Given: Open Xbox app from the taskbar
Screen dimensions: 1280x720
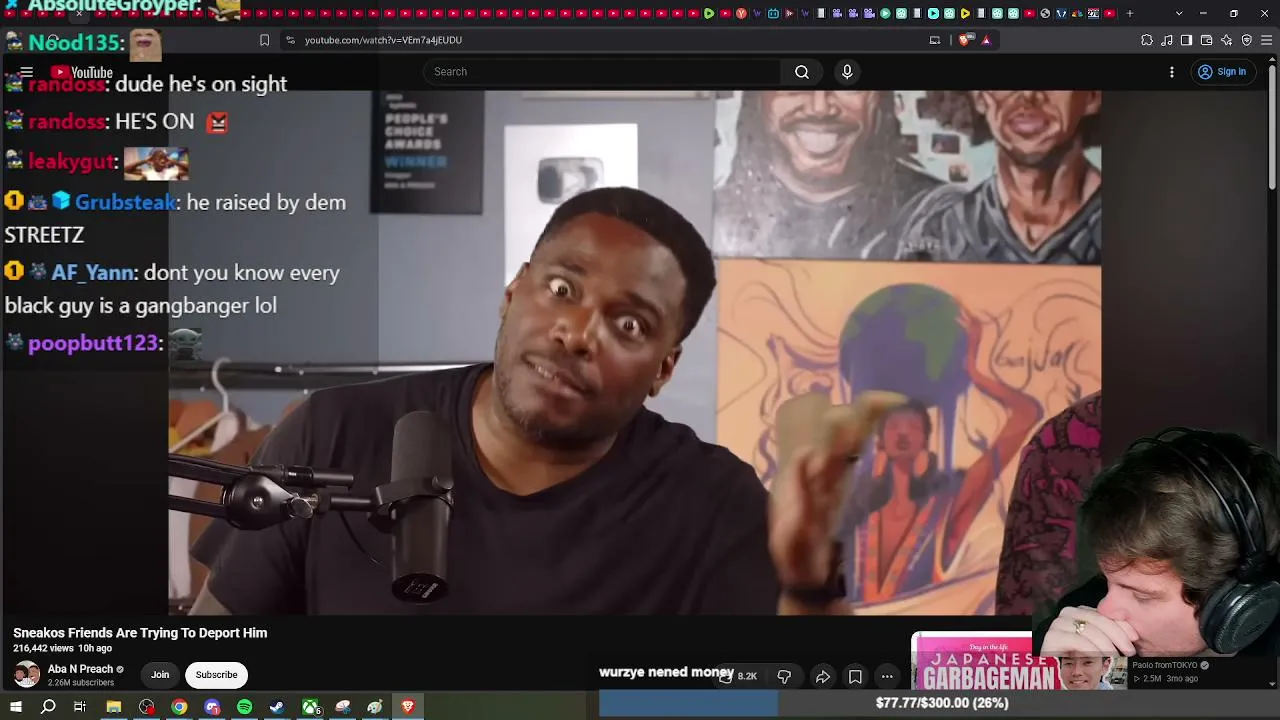Looking at the screenshot, I should click(311, 707).
